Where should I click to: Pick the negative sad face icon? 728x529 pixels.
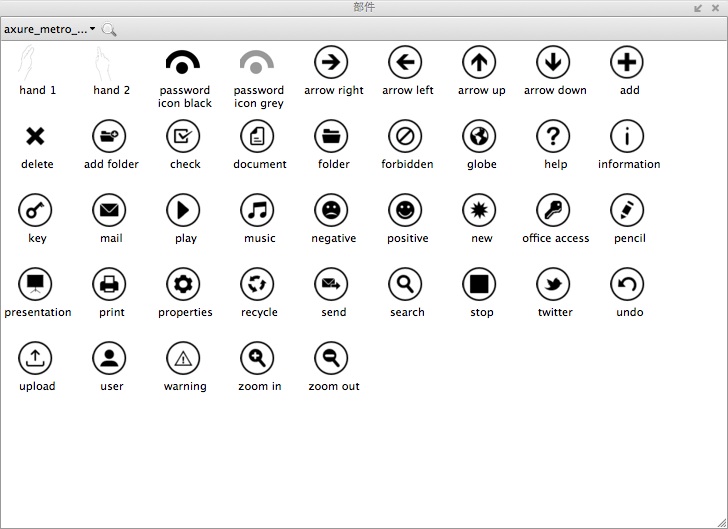[x=331, y=210]
